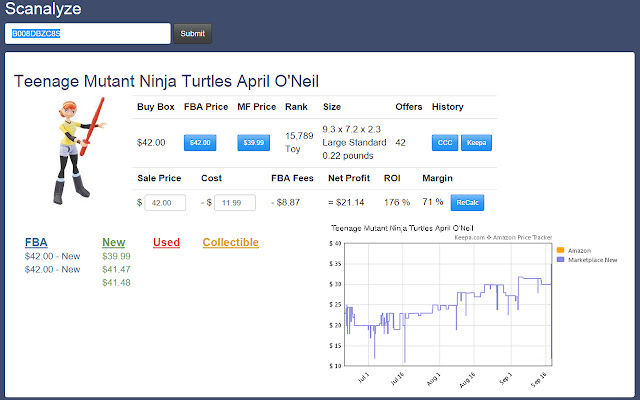Click the Amazon orange legend swatch

tap(560, 250)
